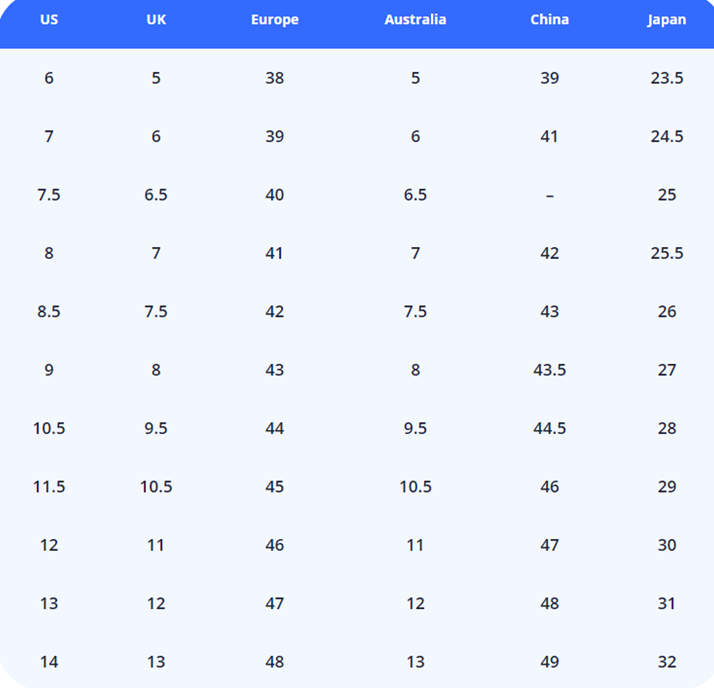
Task: Select Europe size 45 cell
Action: click(275, 487)
